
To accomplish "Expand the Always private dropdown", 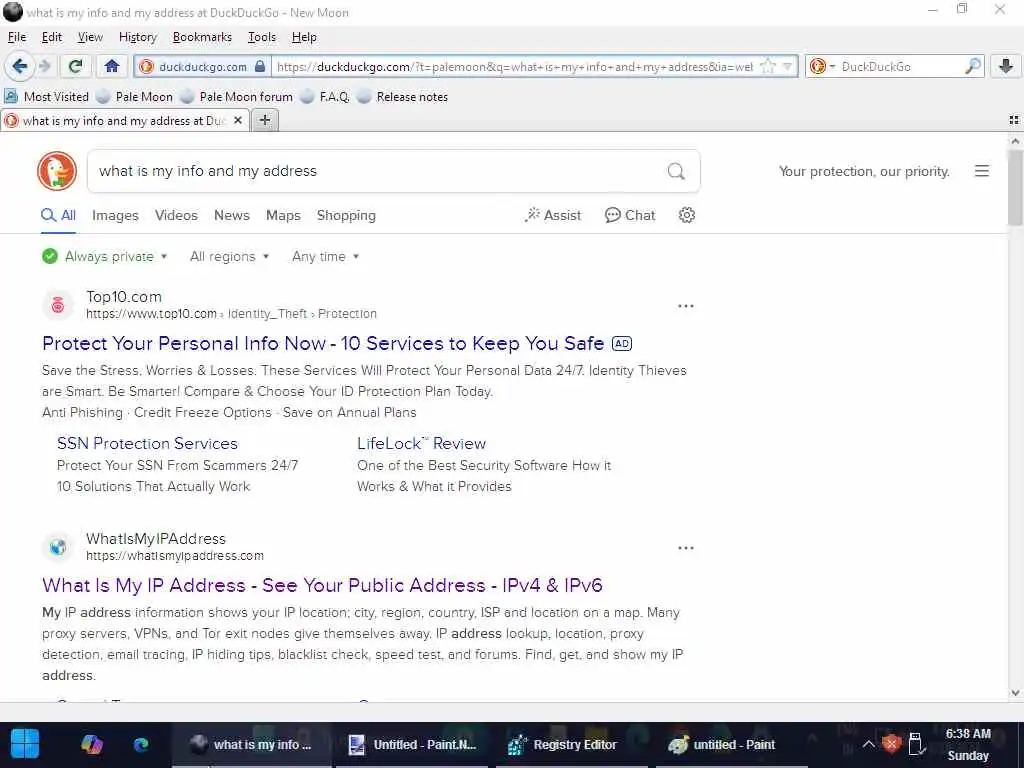I will point(104,257).
